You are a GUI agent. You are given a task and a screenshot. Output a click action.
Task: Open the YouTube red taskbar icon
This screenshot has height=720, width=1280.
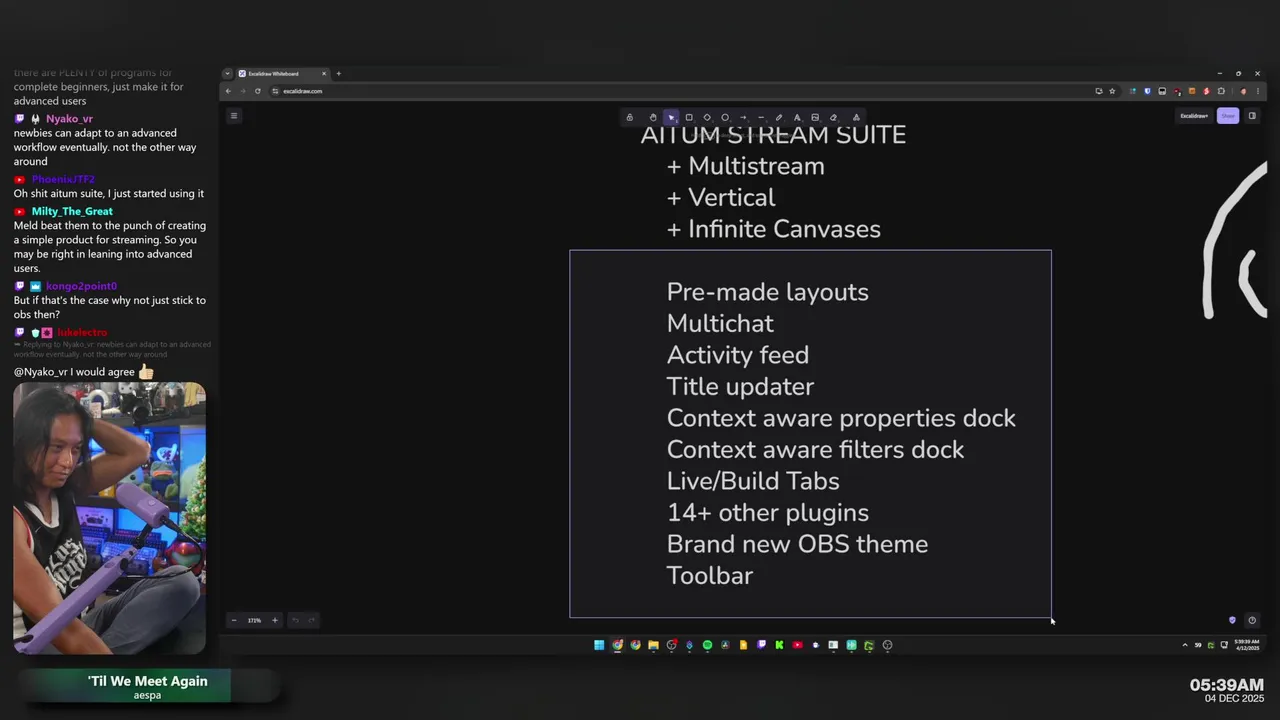(x=797, y=645)
